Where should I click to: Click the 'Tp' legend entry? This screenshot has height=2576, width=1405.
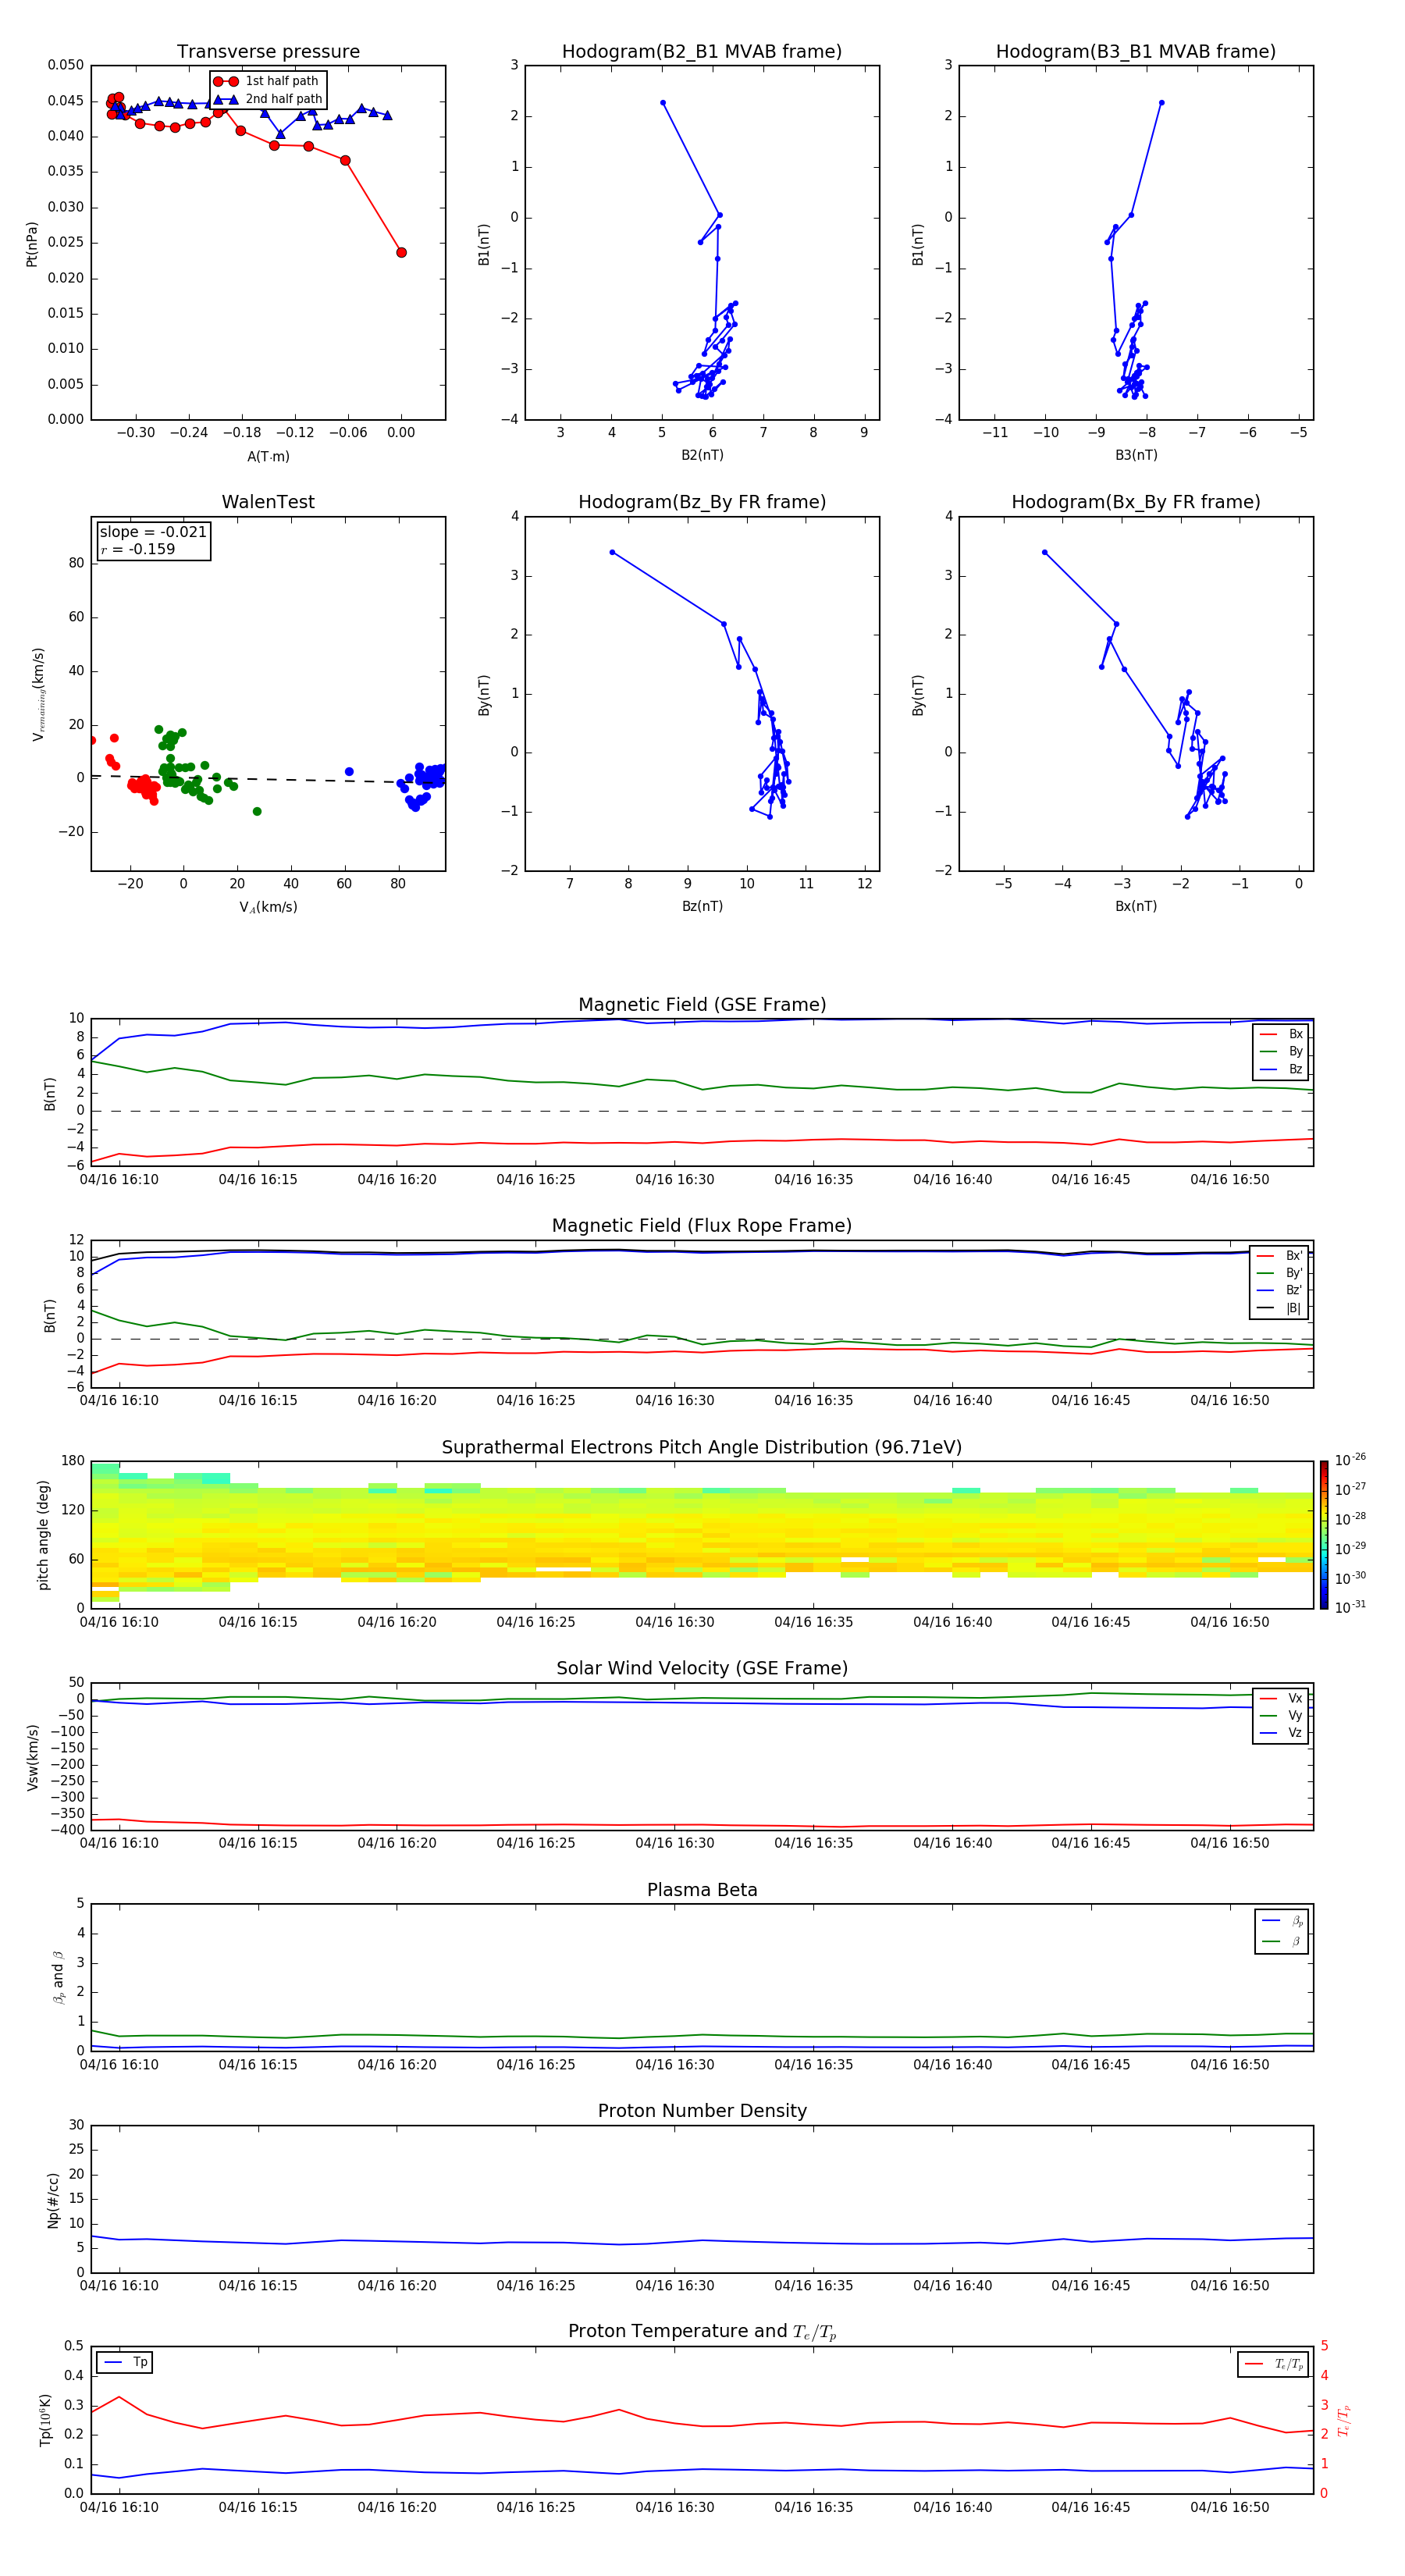point(125,2362)
